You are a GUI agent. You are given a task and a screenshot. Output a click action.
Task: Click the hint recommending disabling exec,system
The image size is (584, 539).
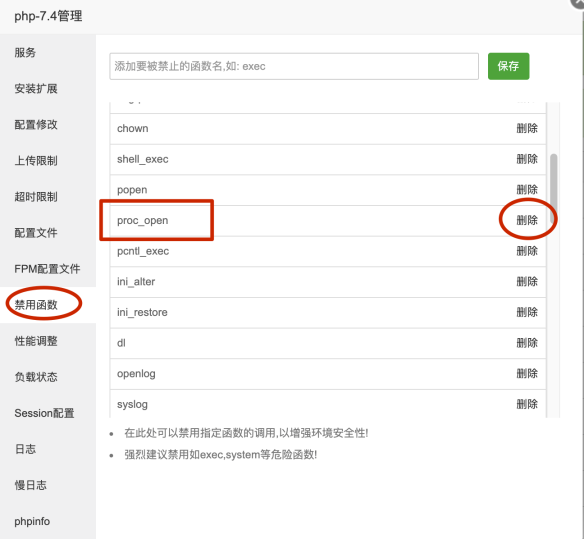pyautogui.click(x=220, y=455)
